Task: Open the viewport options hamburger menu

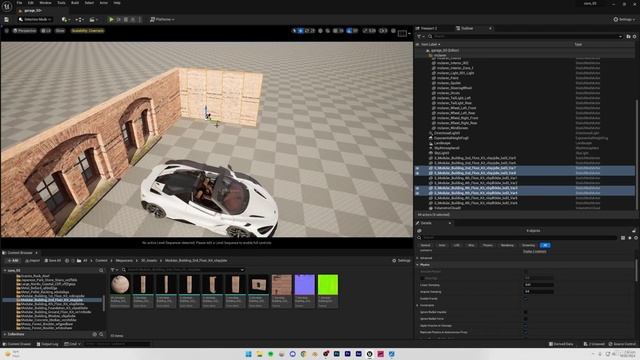Action: click(x=7, y=31)
